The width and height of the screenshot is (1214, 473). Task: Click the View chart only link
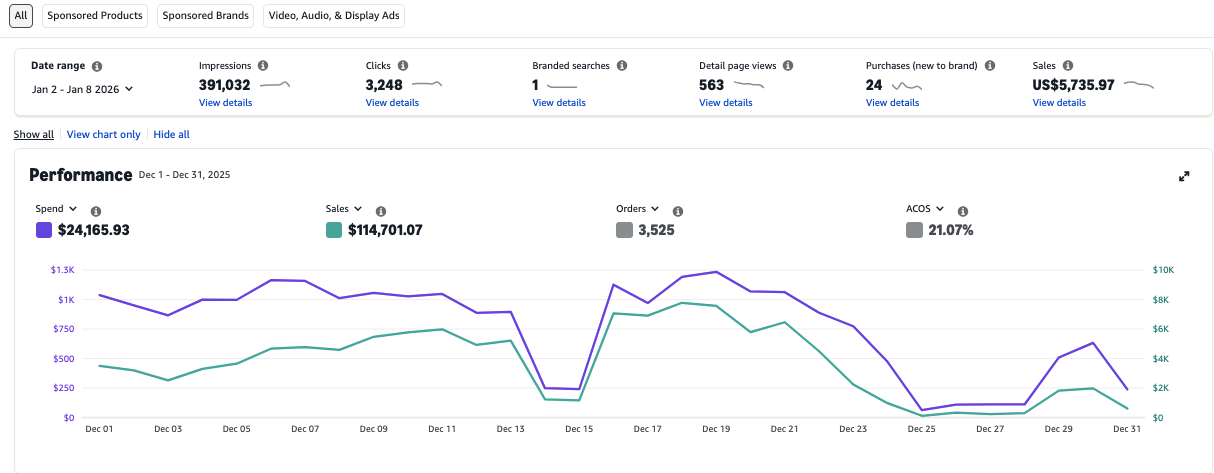point(103,134)
